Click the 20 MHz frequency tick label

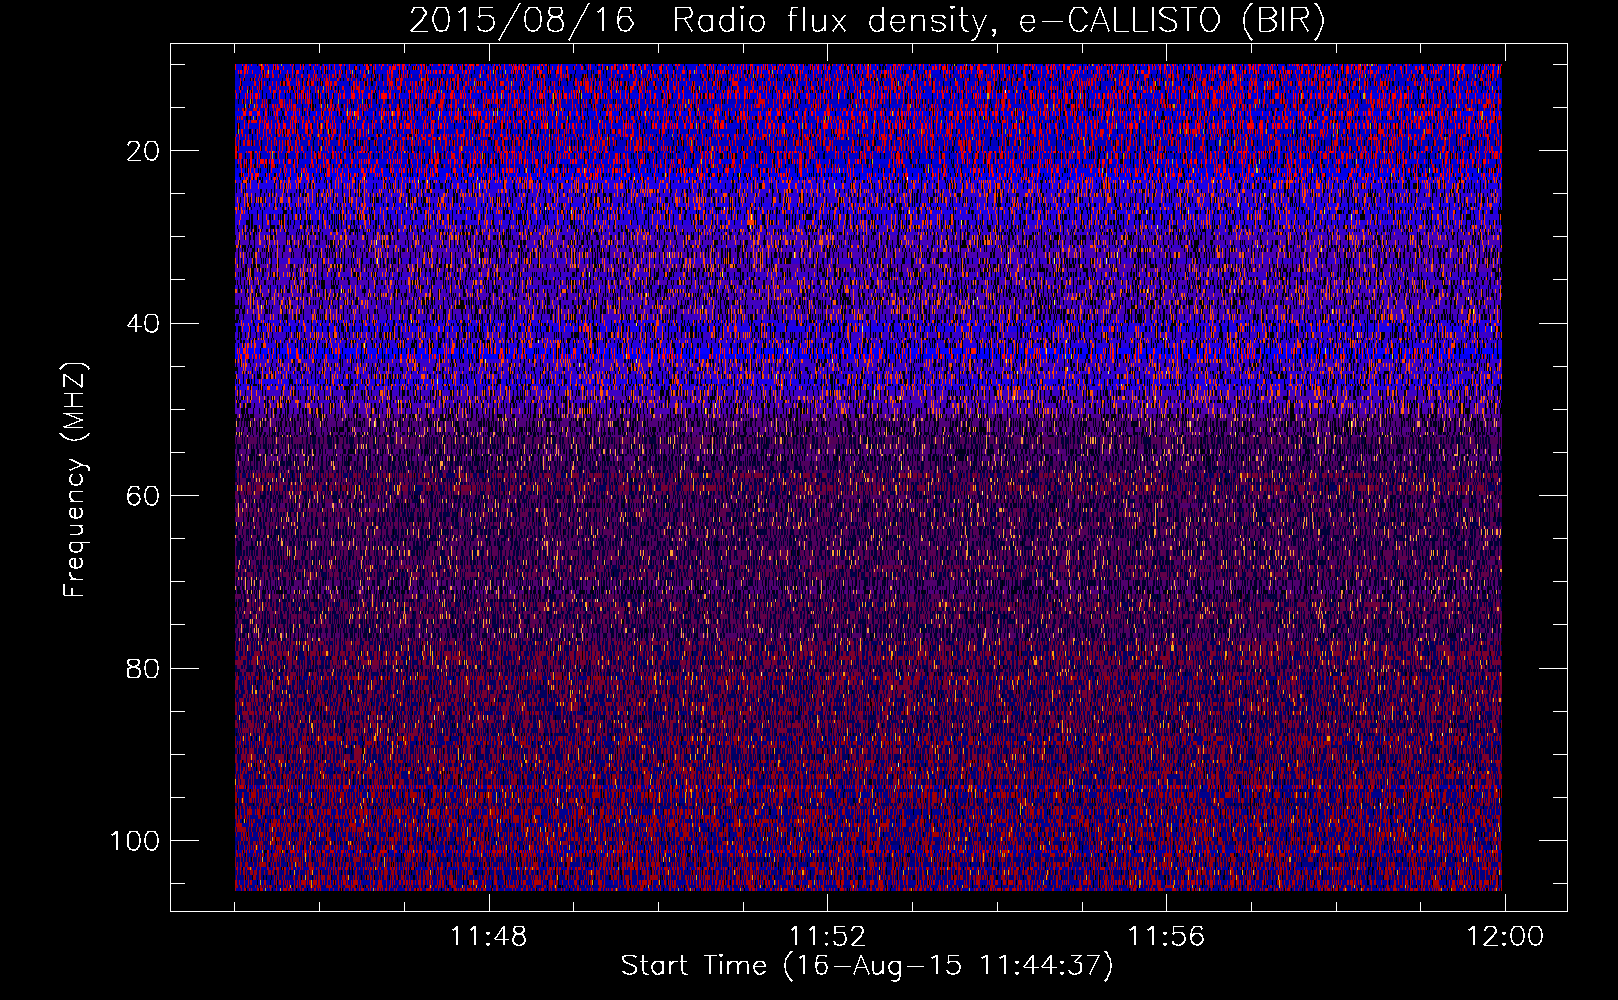tap(144, 151)
